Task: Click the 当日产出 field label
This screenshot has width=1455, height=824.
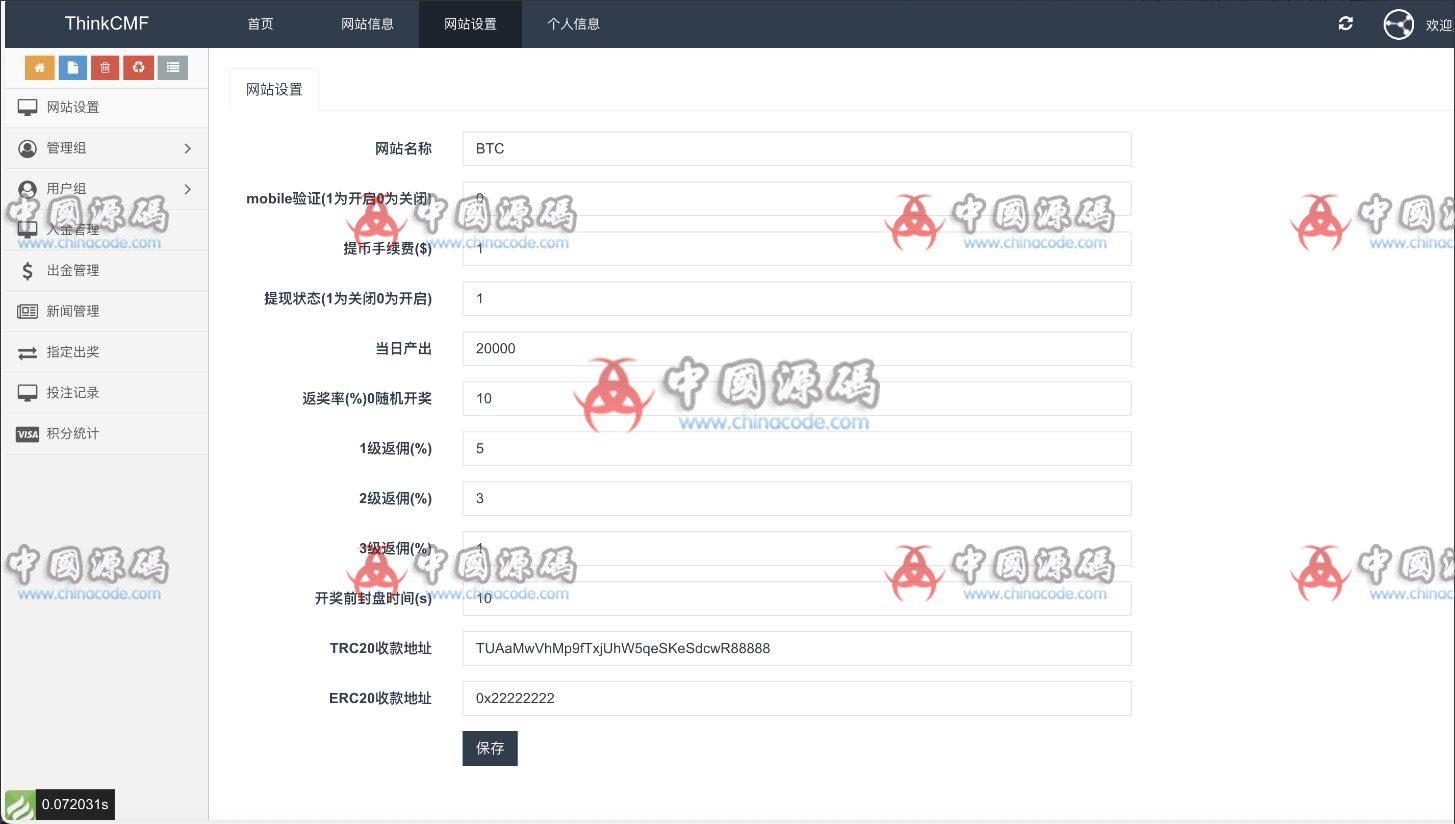Action: (x=403, y=348)
